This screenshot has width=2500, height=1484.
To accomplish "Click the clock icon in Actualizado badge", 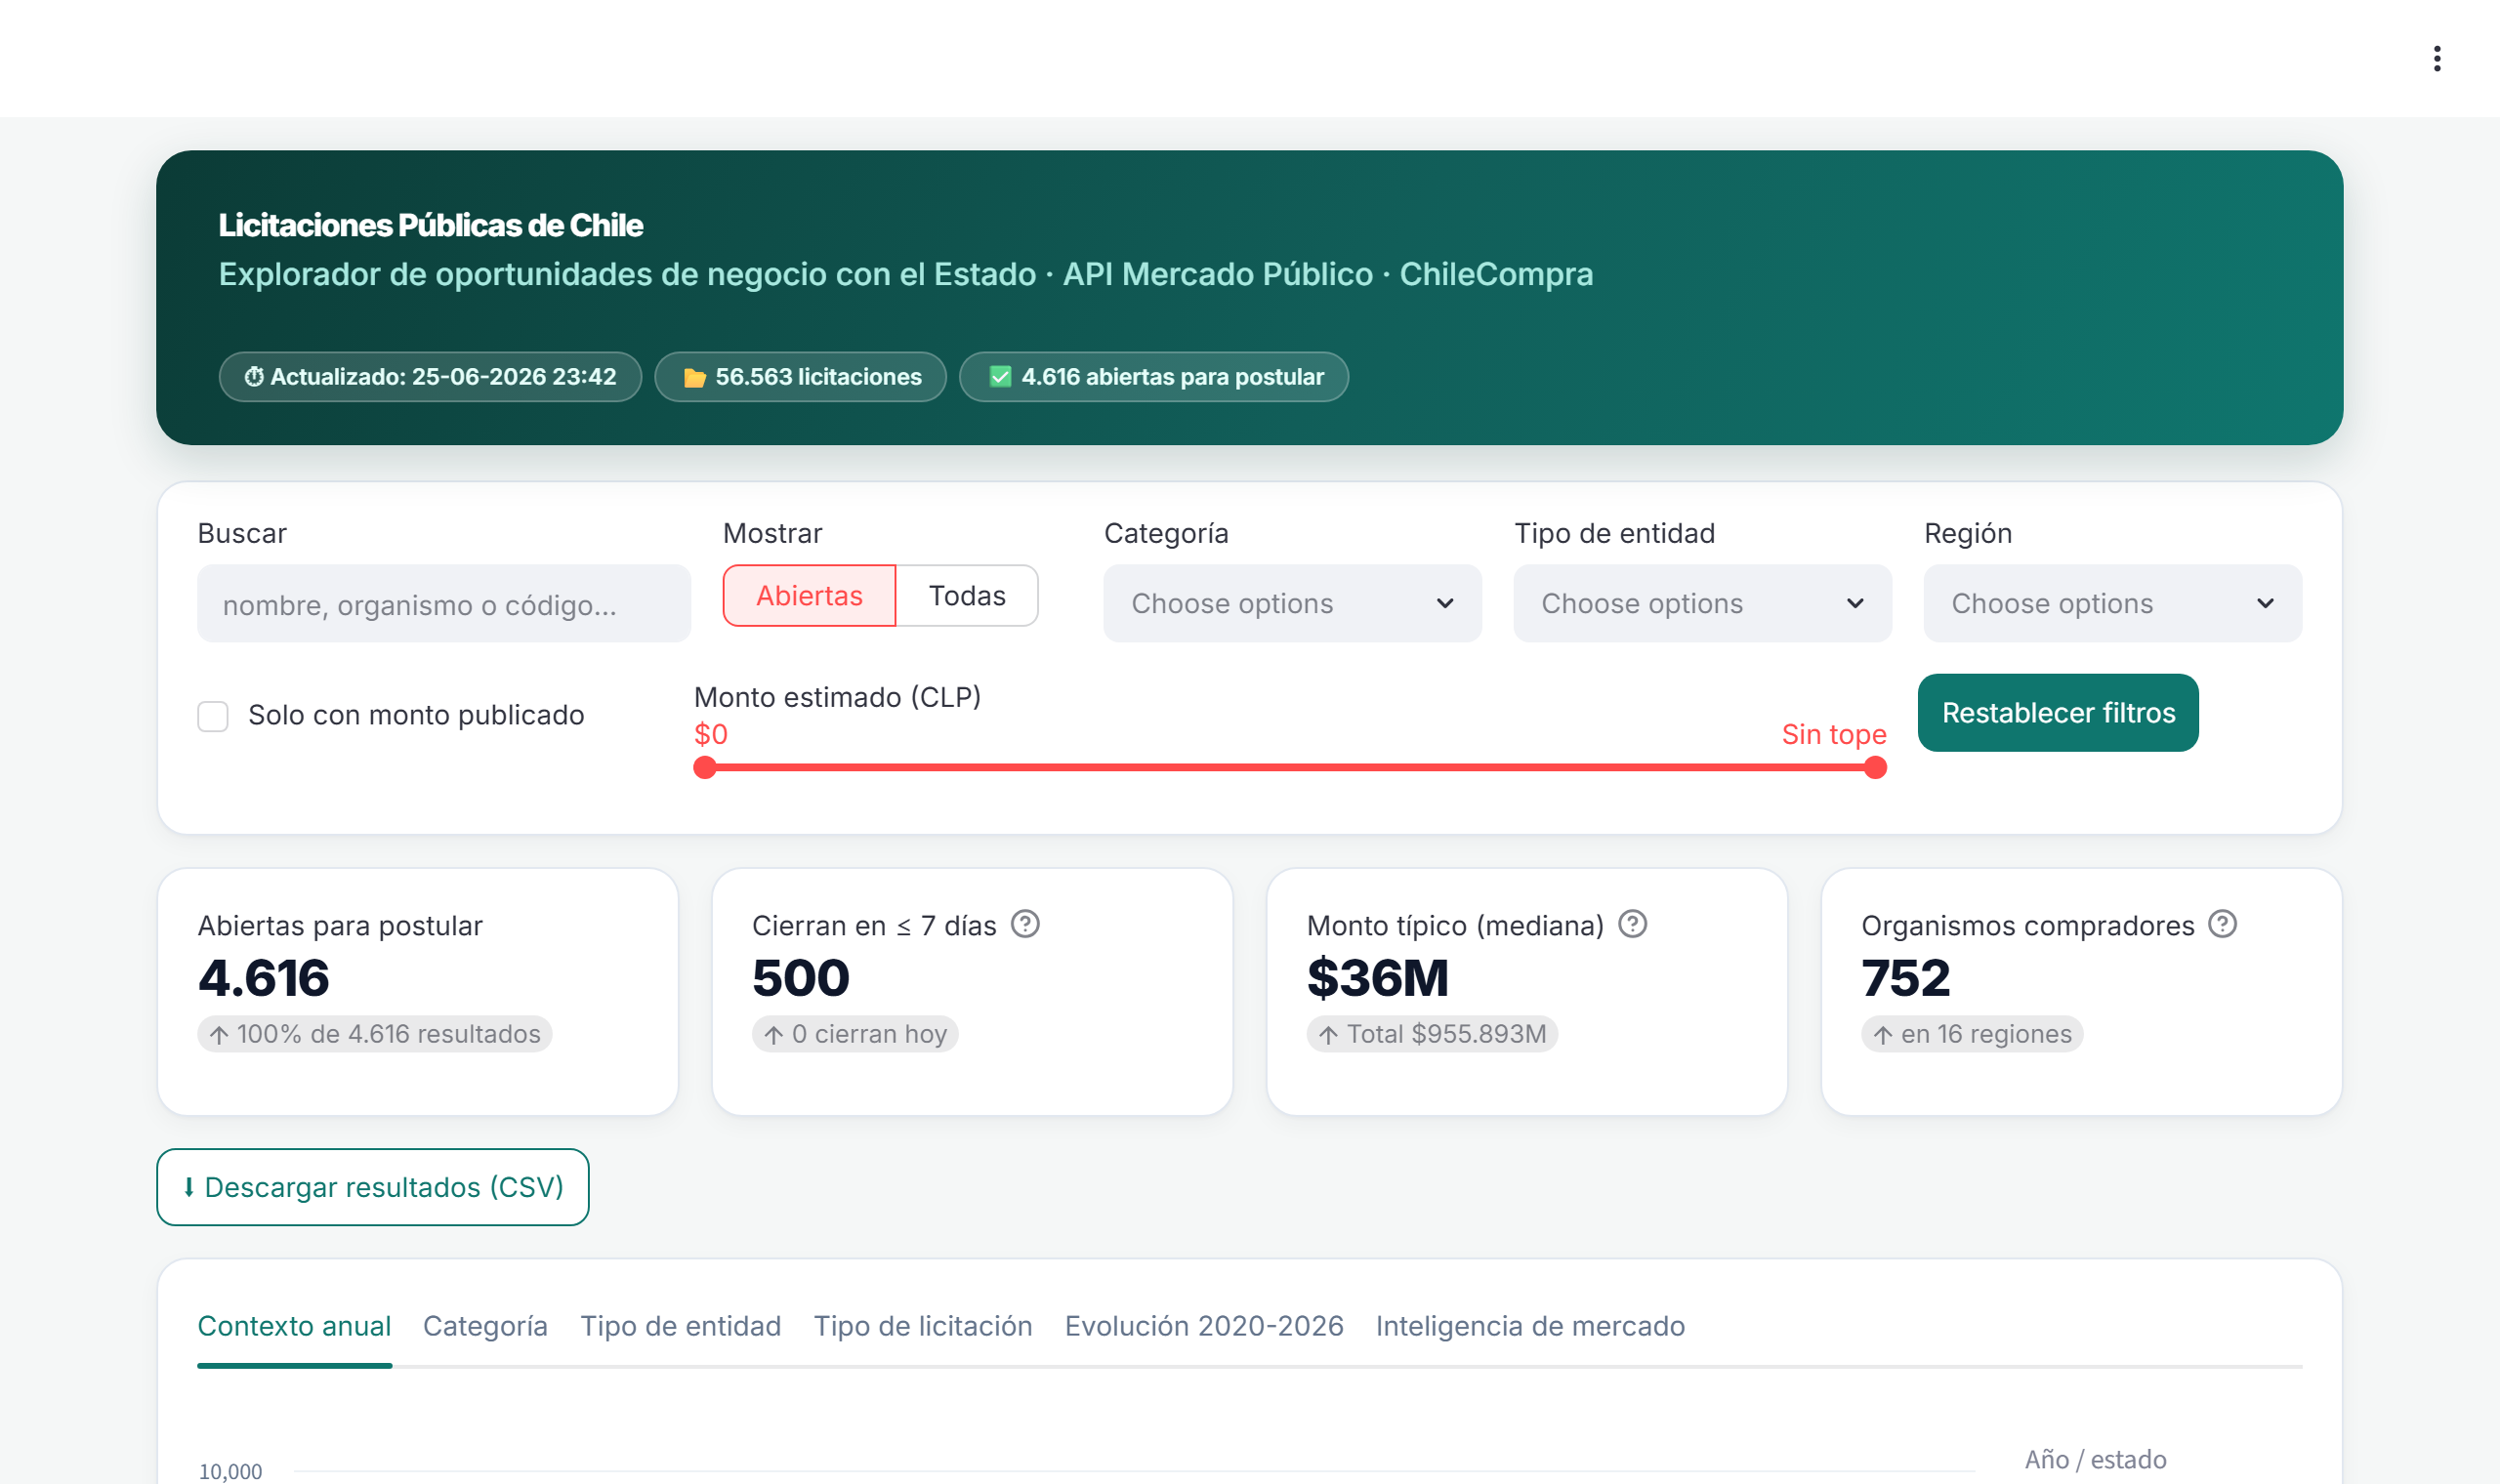I will point(254,377).
